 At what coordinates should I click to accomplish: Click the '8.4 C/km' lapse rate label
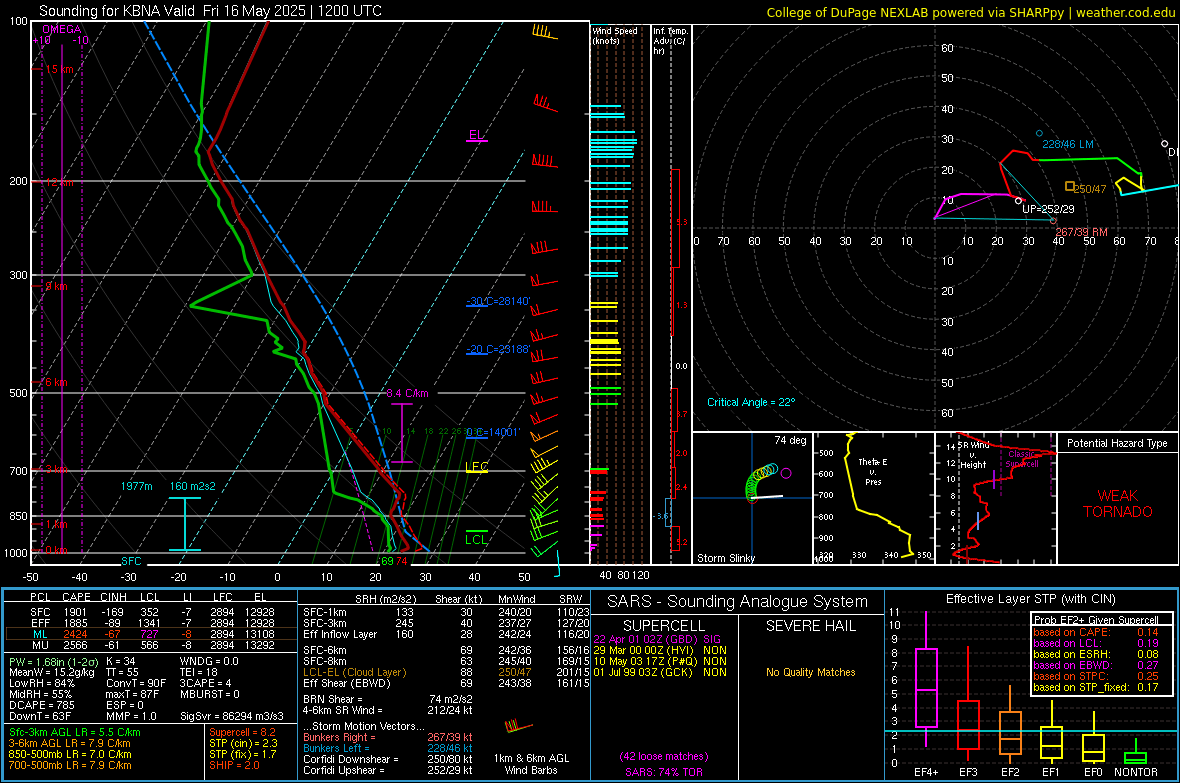(x=407, y=393)
